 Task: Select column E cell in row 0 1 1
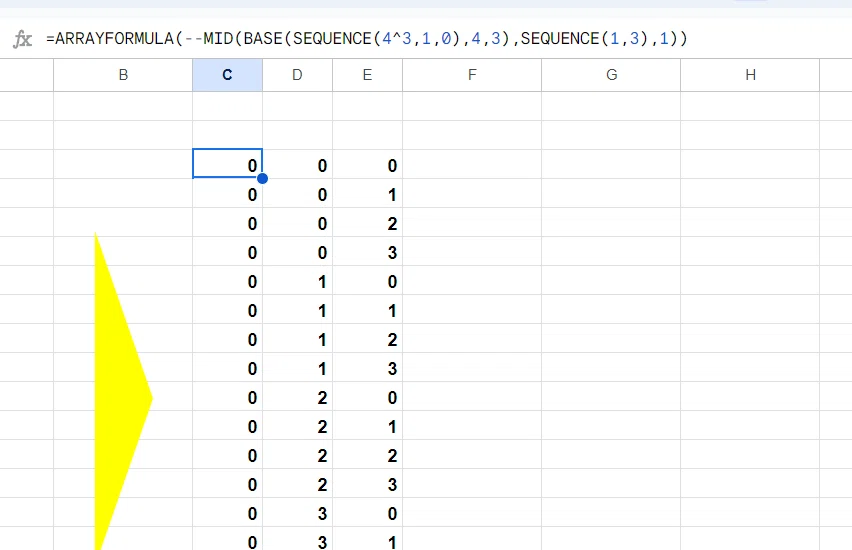(x=367, y=309)
